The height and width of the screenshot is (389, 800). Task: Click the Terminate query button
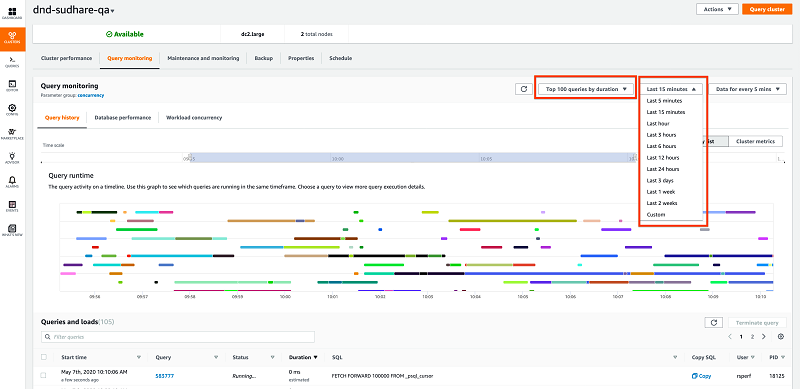757,323
